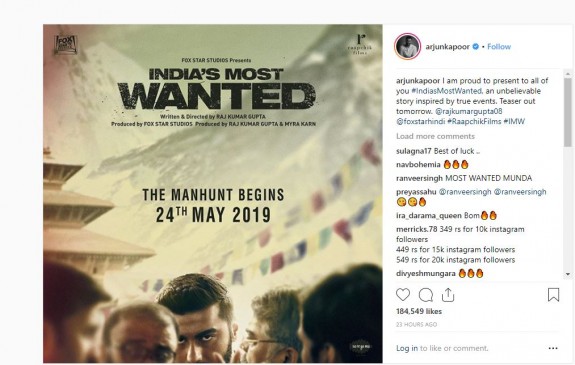575x365 pixels.
Task: Open the India's Most Wanted poster image
Action: point(213,194)
